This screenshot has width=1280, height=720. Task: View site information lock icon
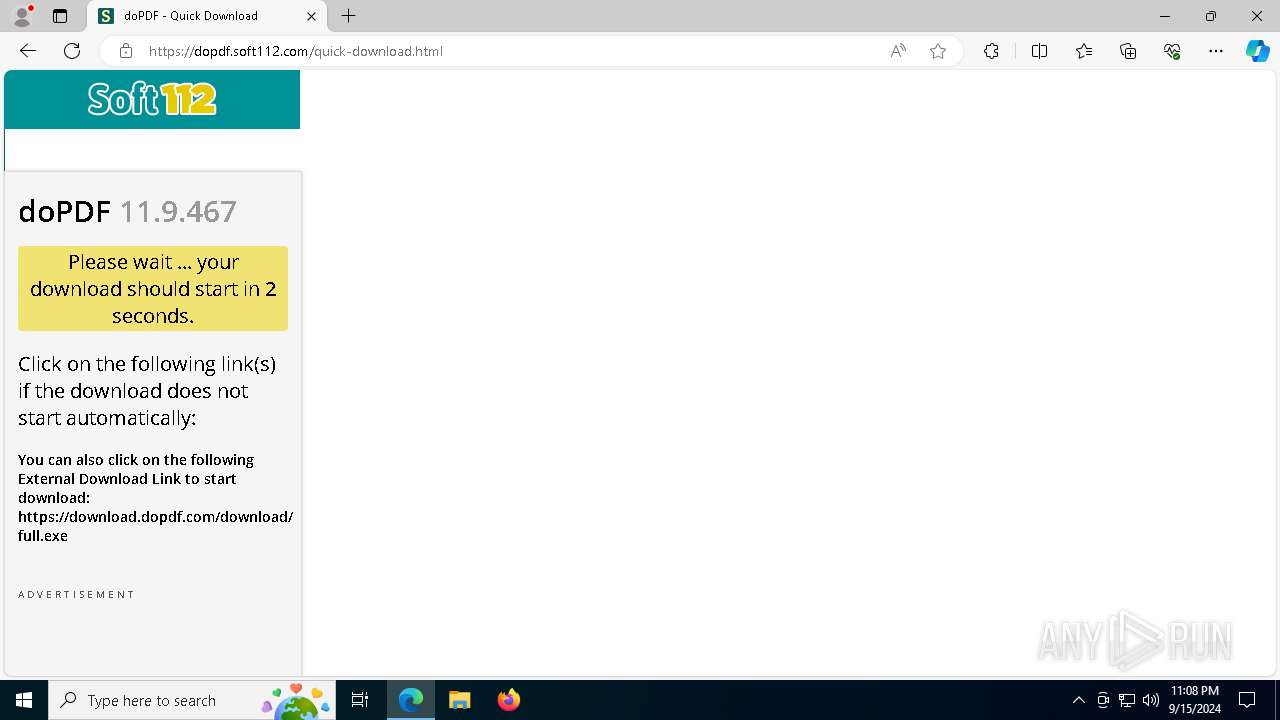[x=126, y=51]
